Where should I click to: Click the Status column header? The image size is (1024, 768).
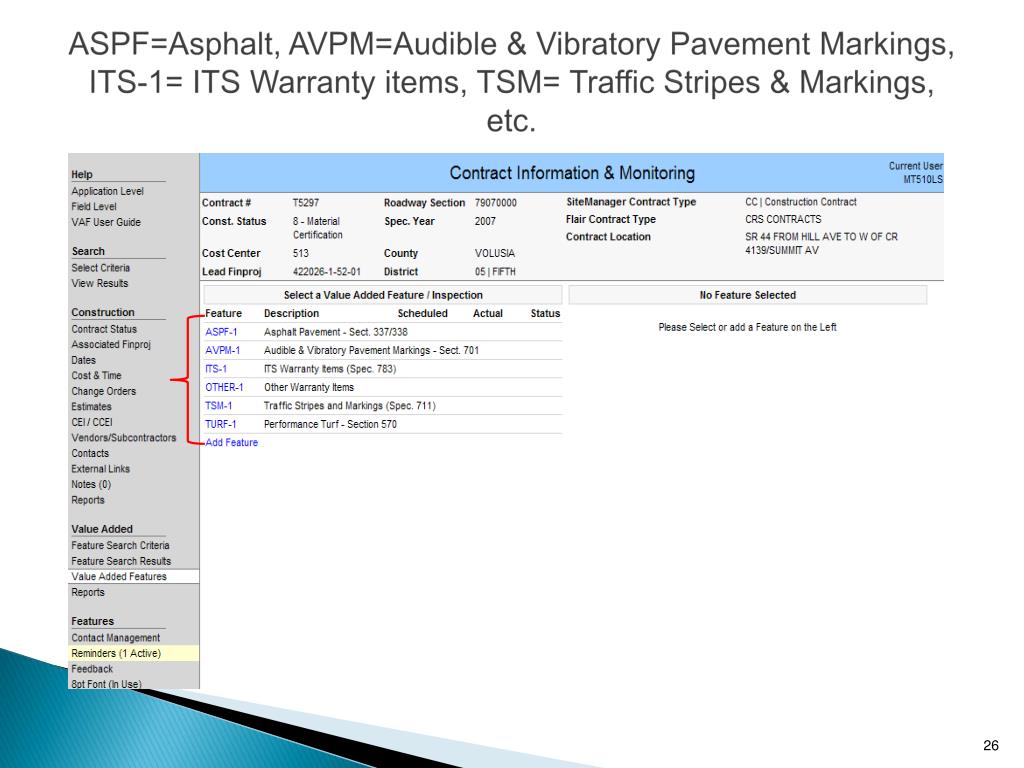click(x=545, y=313)
